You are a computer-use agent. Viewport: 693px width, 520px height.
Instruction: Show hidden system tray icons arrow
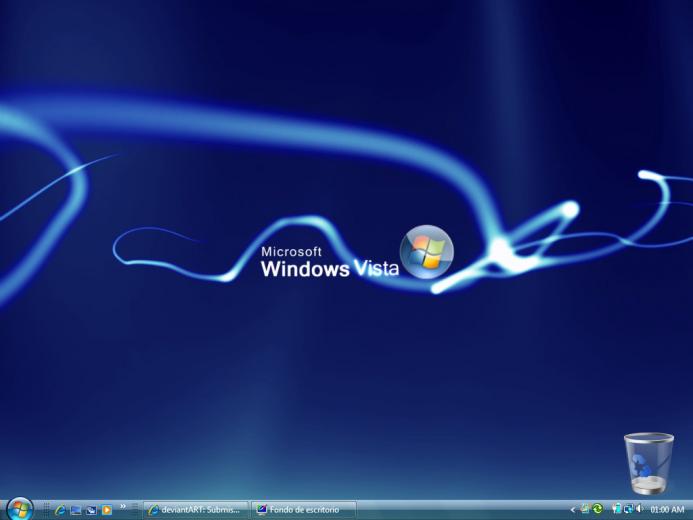coord(572,510)
